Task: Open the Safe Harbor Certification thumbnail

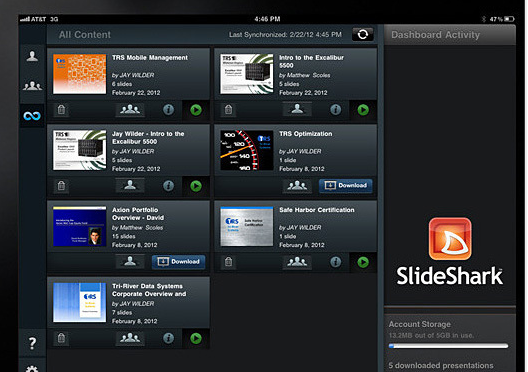Action: tap(246, 226)
